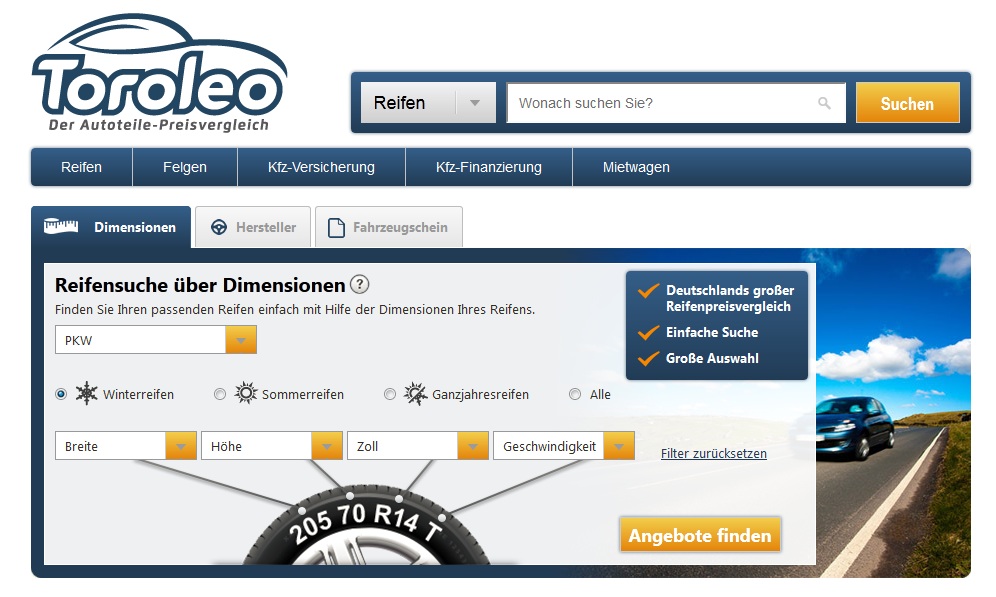Click the 'Große Auswahl' text
This screenshot has height=597, width=996.
712,358
